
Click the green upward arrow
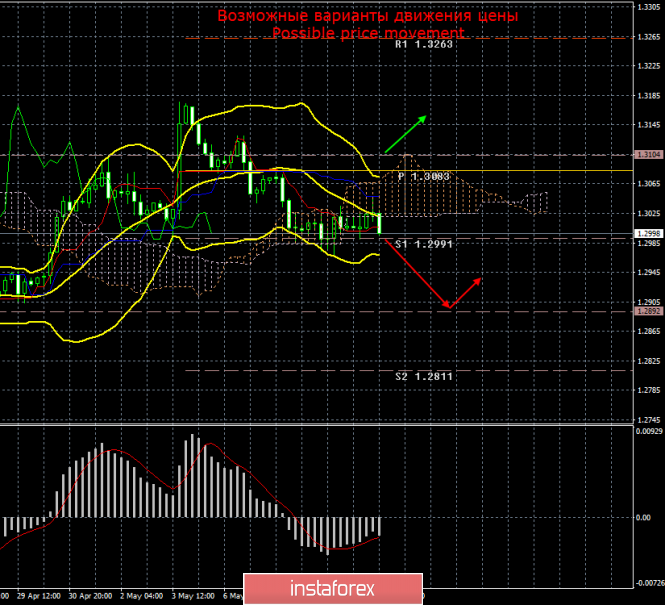[x=404, y=133]
